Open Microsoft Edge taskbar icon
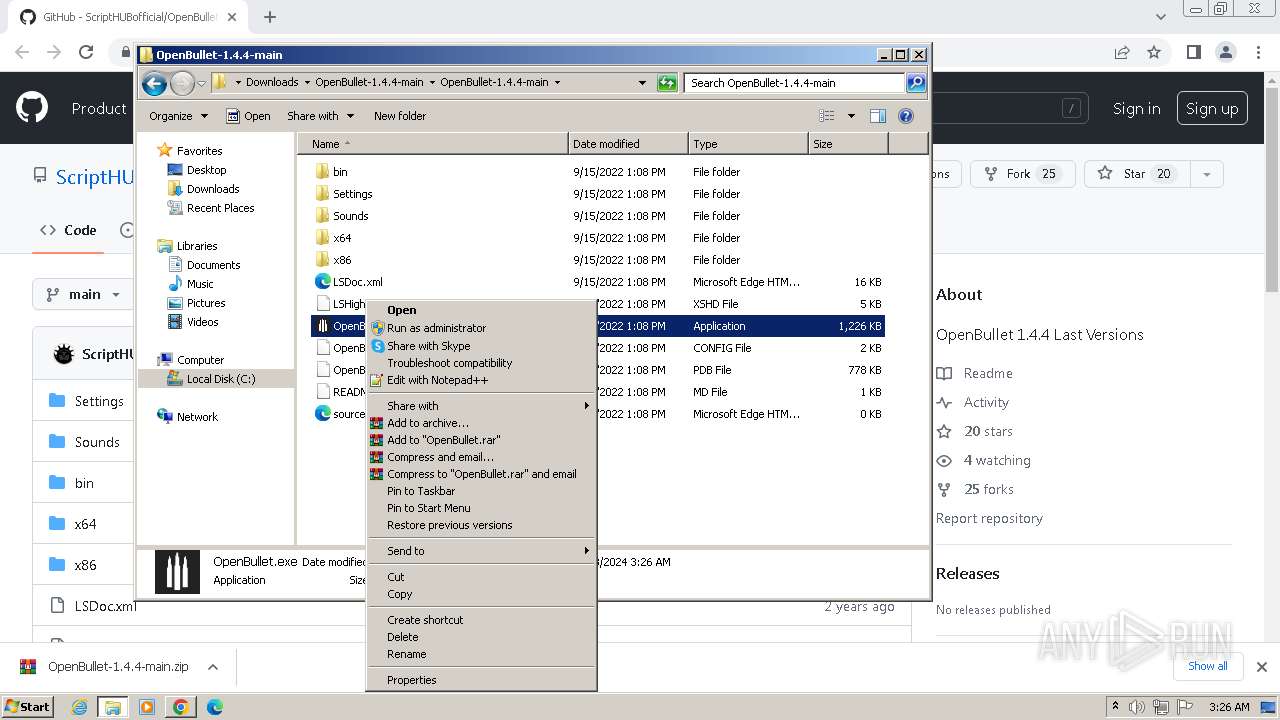 (214, 707)
